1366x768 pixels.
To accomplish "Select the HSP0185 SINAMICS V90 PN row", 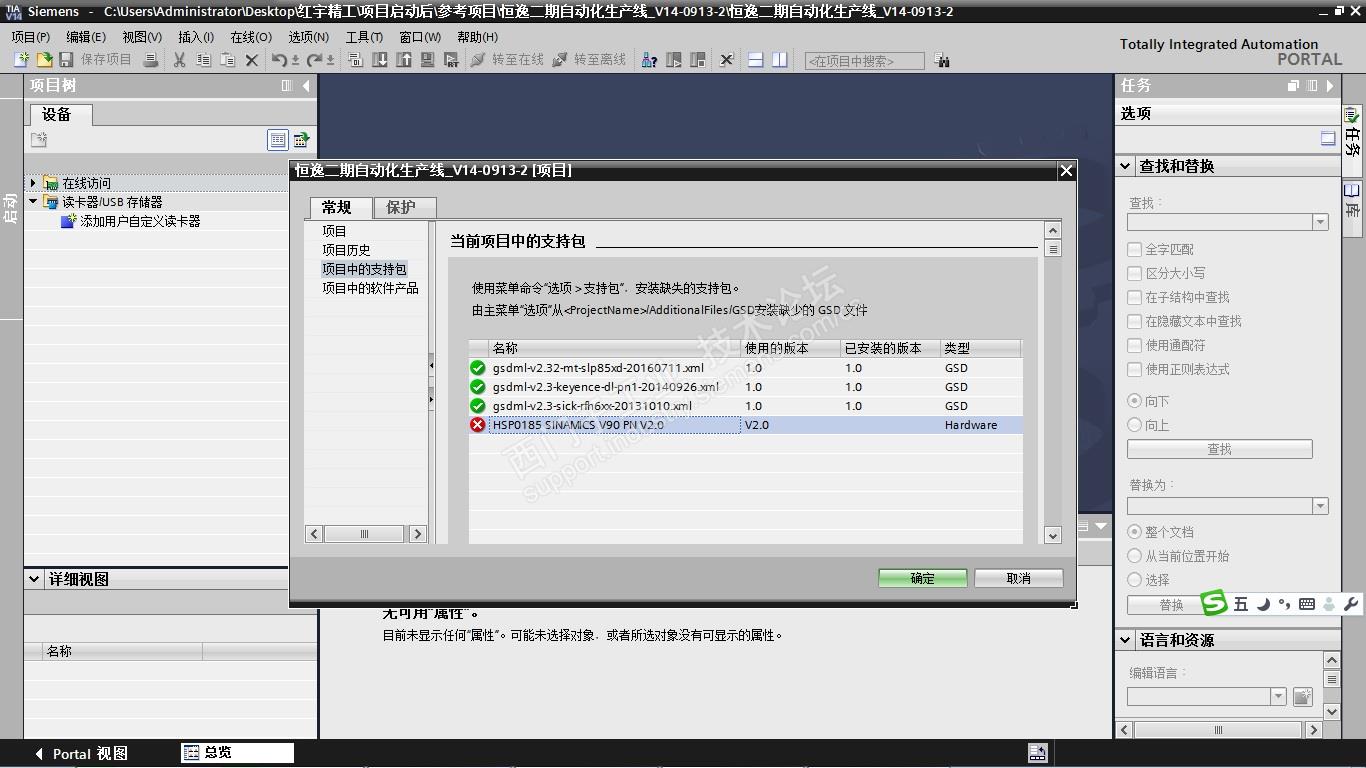I will point(746,425).
